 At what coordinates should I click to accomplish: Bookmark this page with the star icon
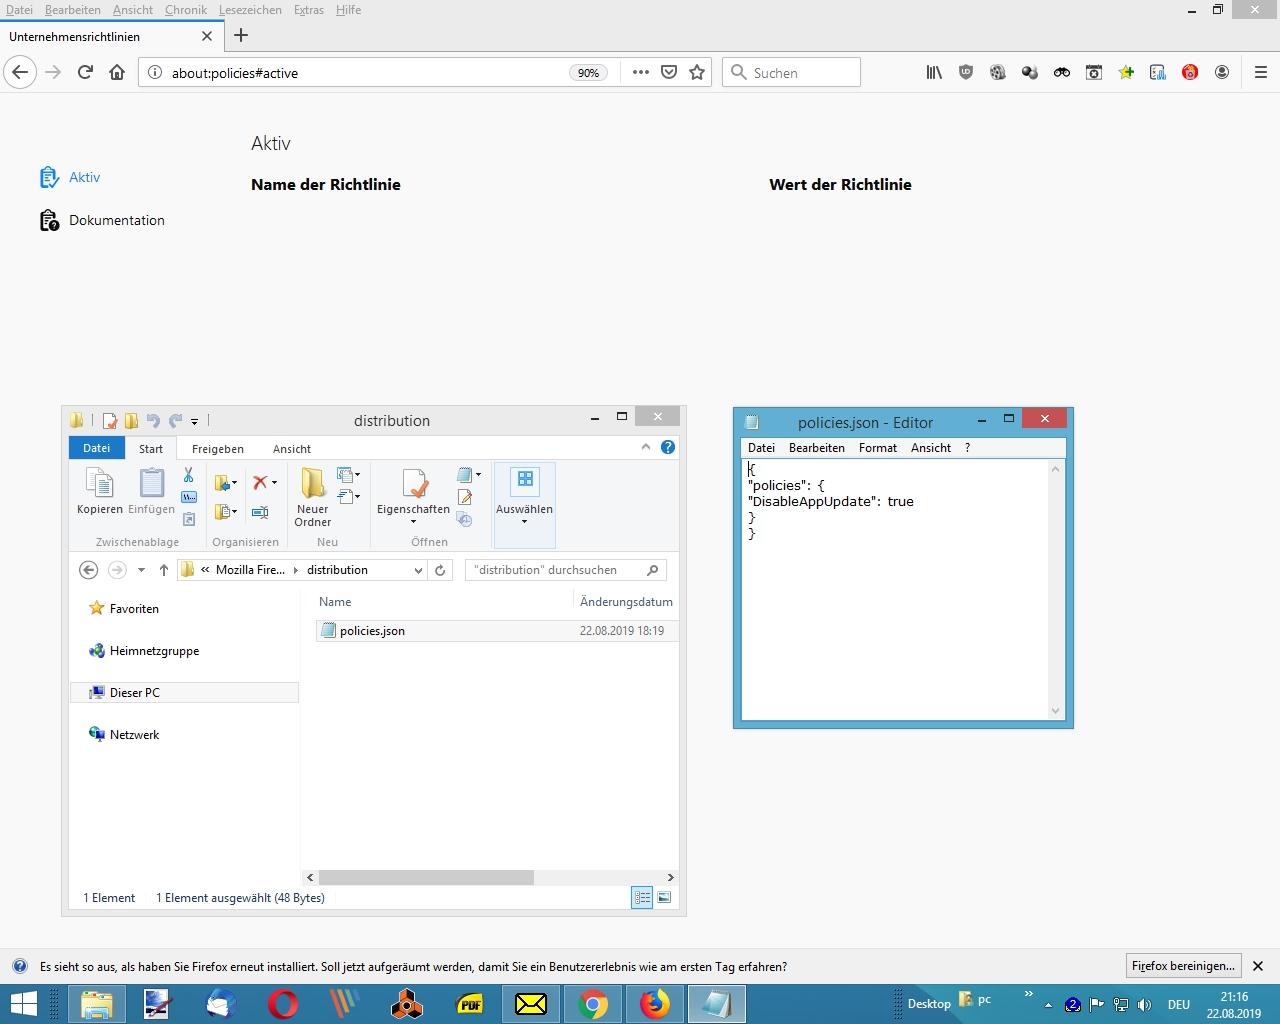[697, 72]
